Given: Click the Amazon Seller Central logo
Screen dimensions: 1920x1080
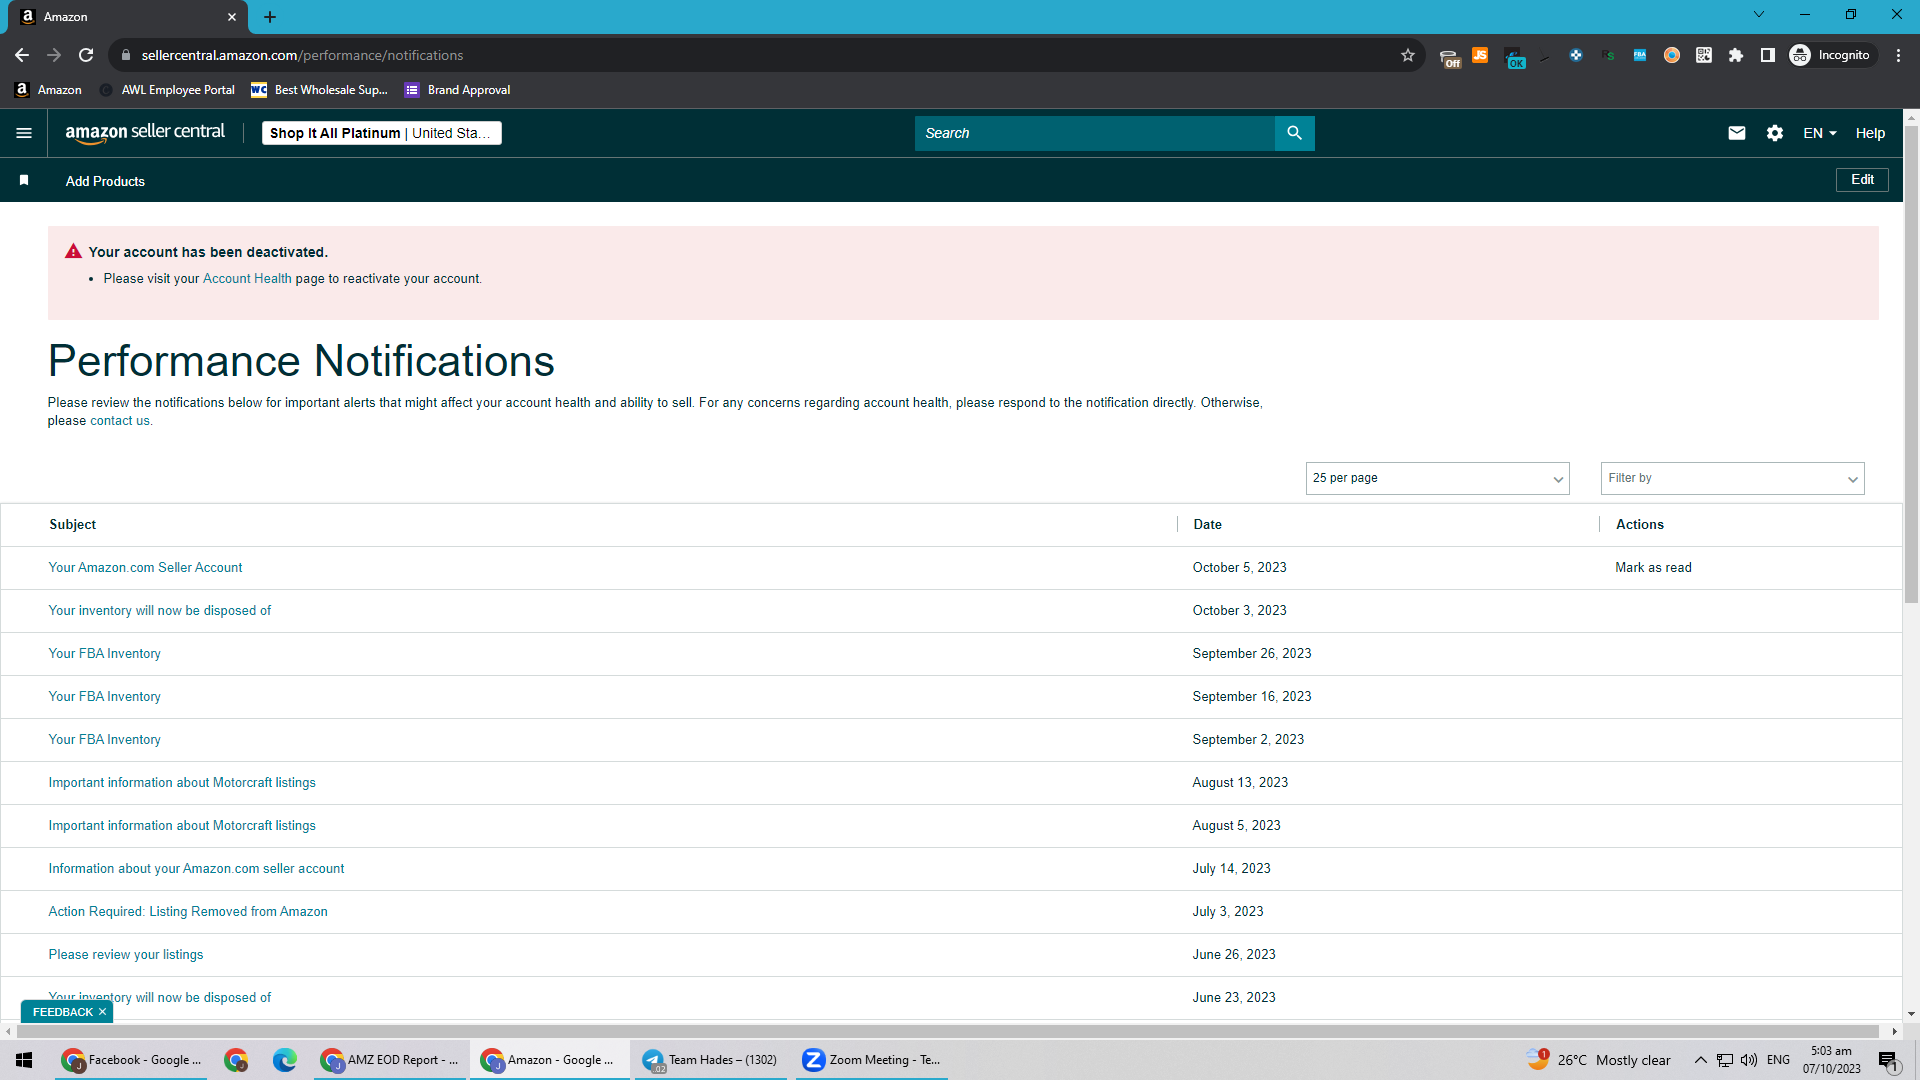Looking at the screenshot, I should point(145,133).
